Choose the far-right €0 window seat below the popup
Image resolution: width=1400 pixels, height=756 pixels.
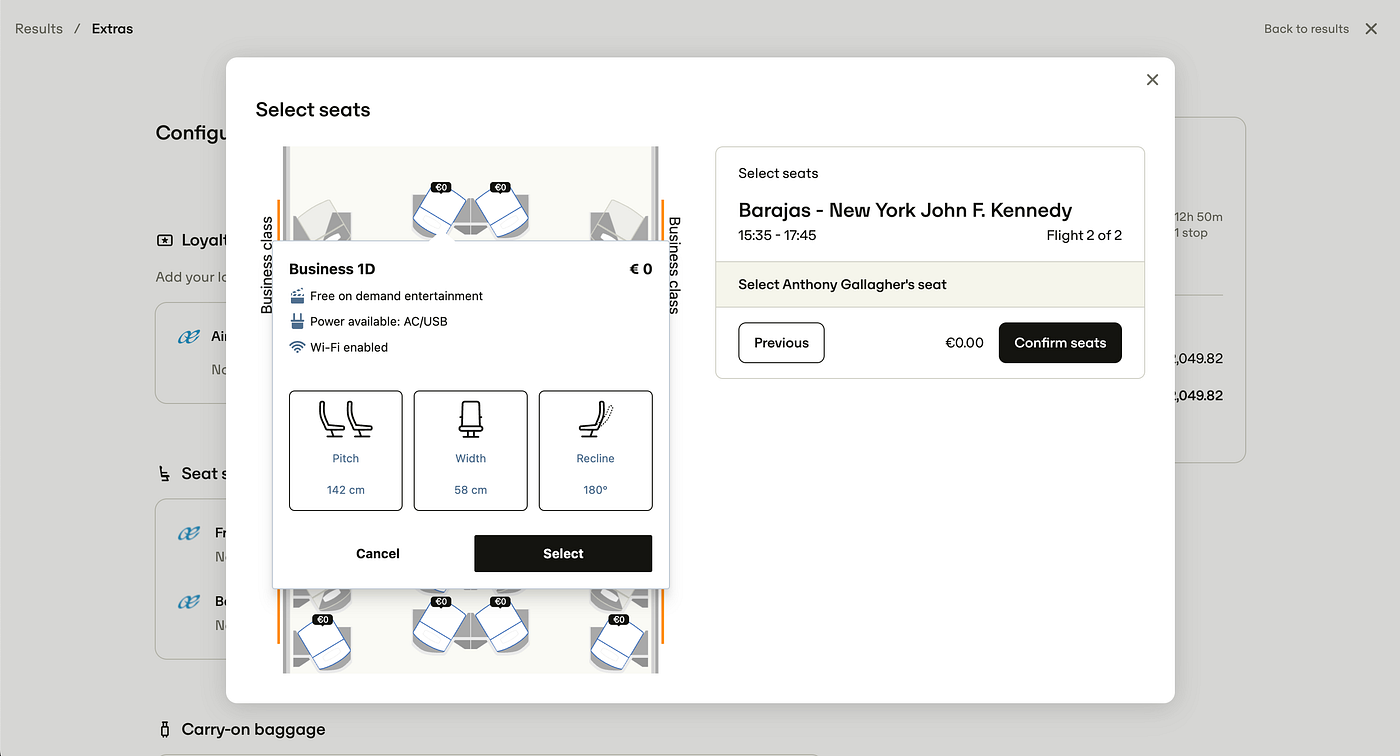pyautogui.click(x=620, y=642)
